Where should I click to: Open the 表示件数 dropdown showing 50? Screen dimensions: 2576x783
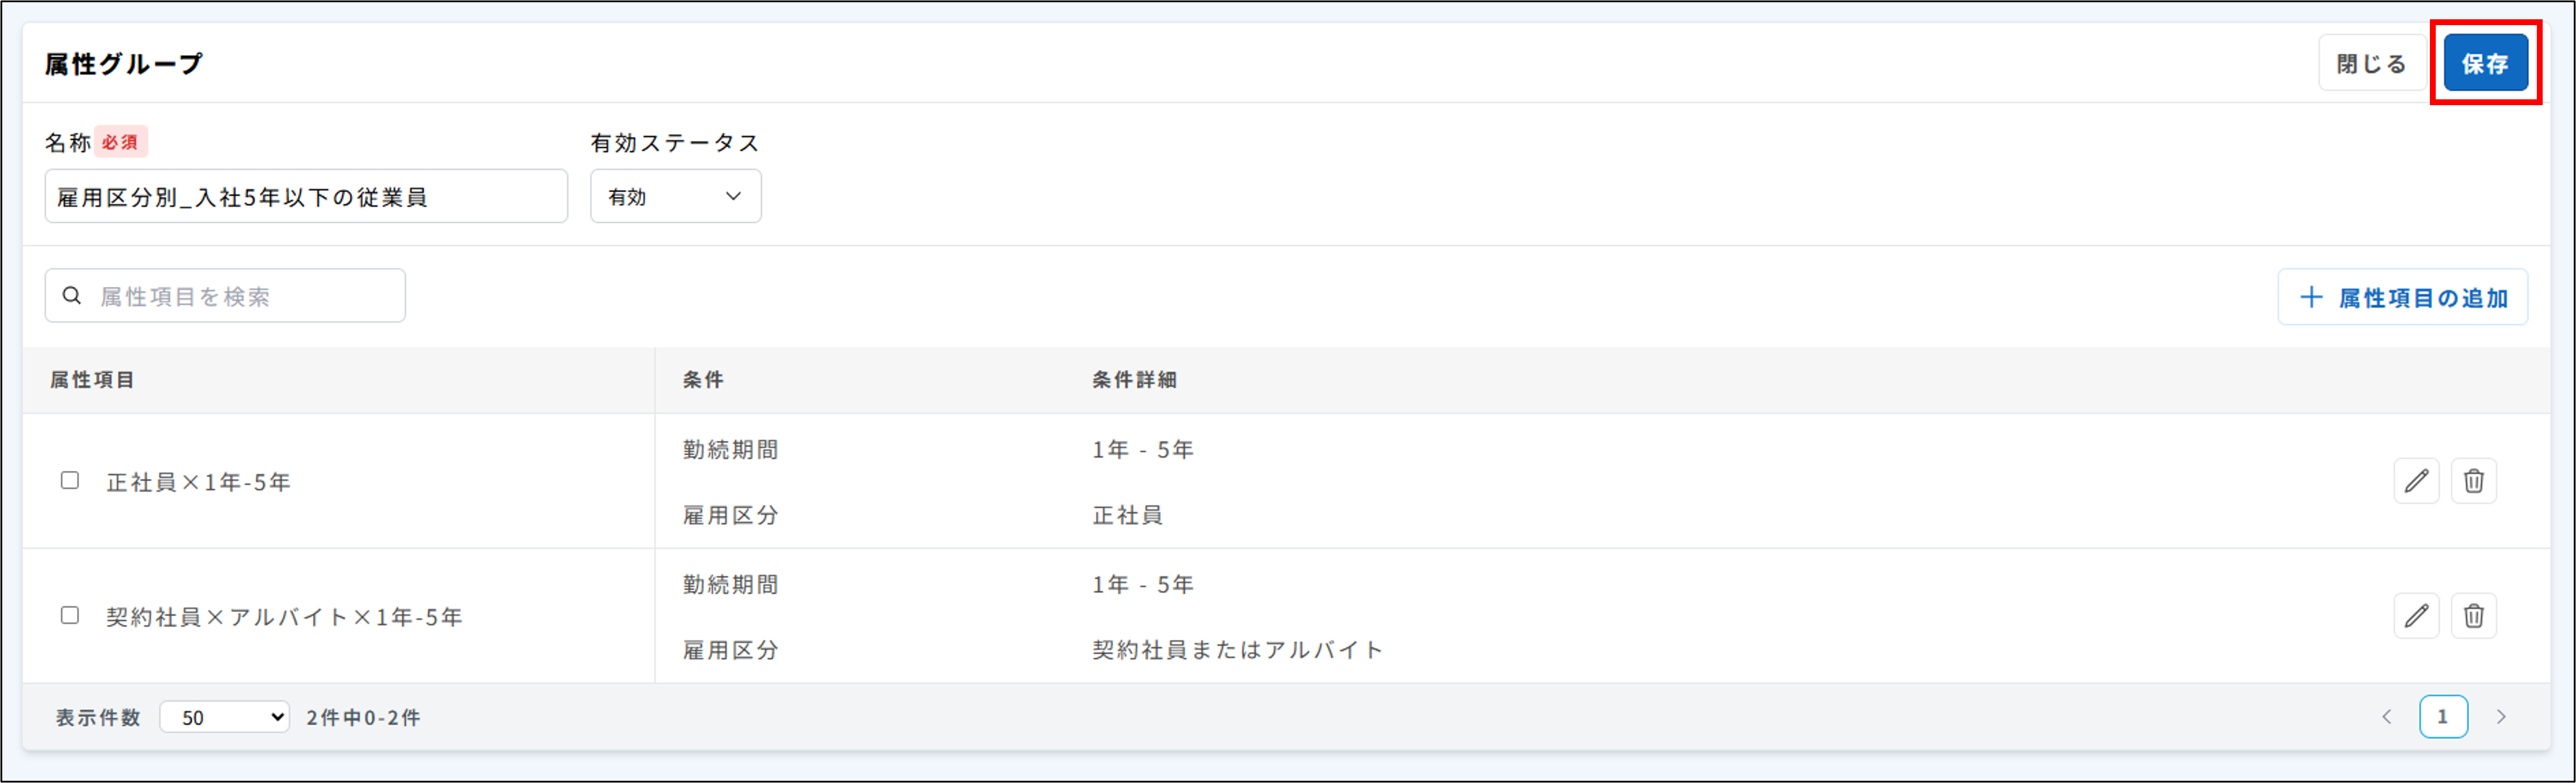[x=224, y=716]
